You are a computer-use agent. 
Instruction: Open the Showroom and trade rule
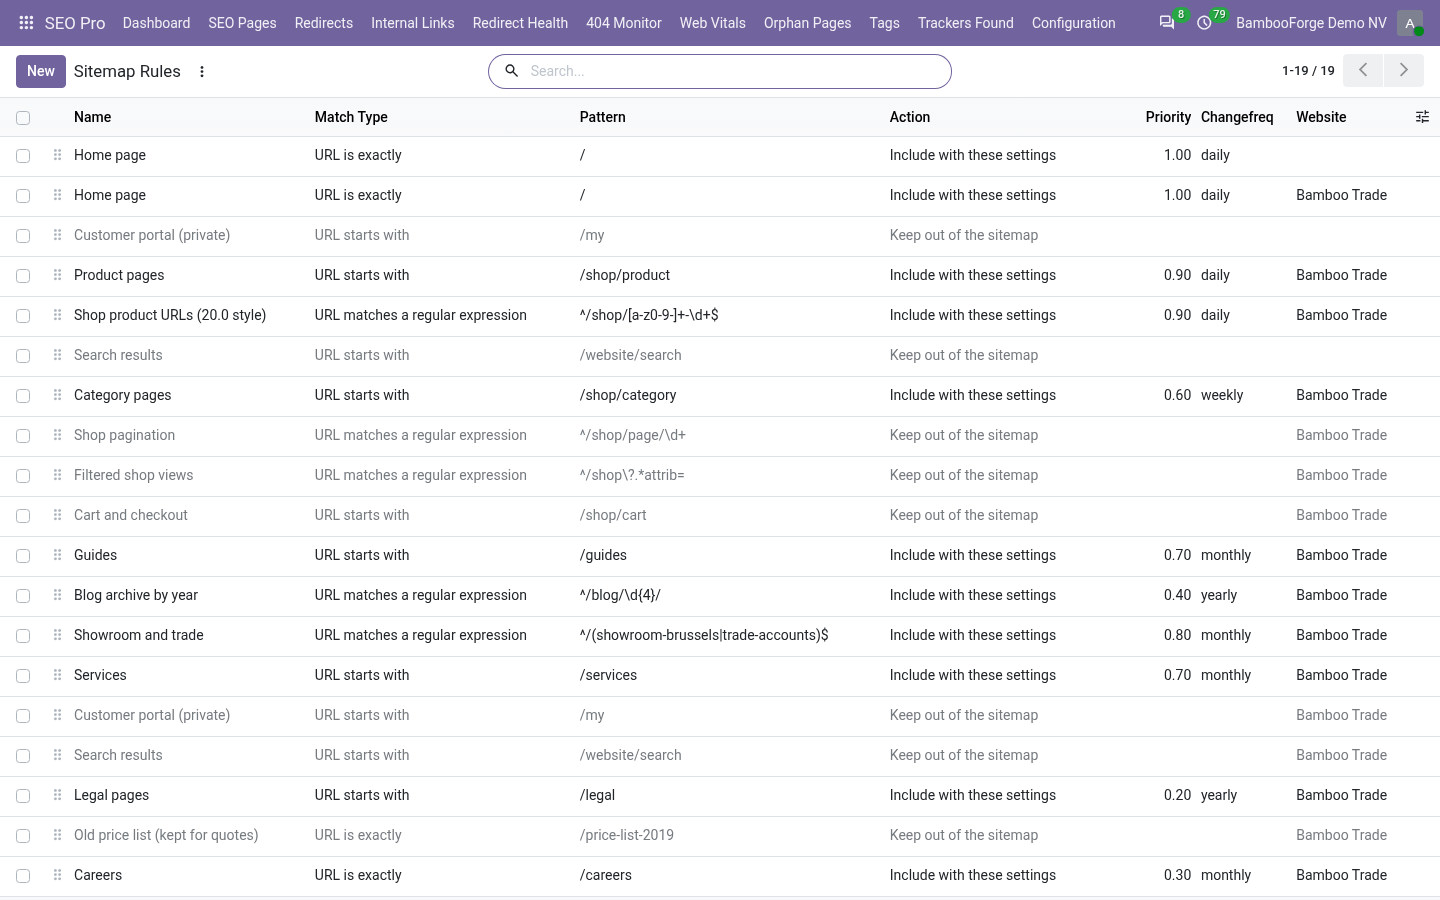pos(139,635)
